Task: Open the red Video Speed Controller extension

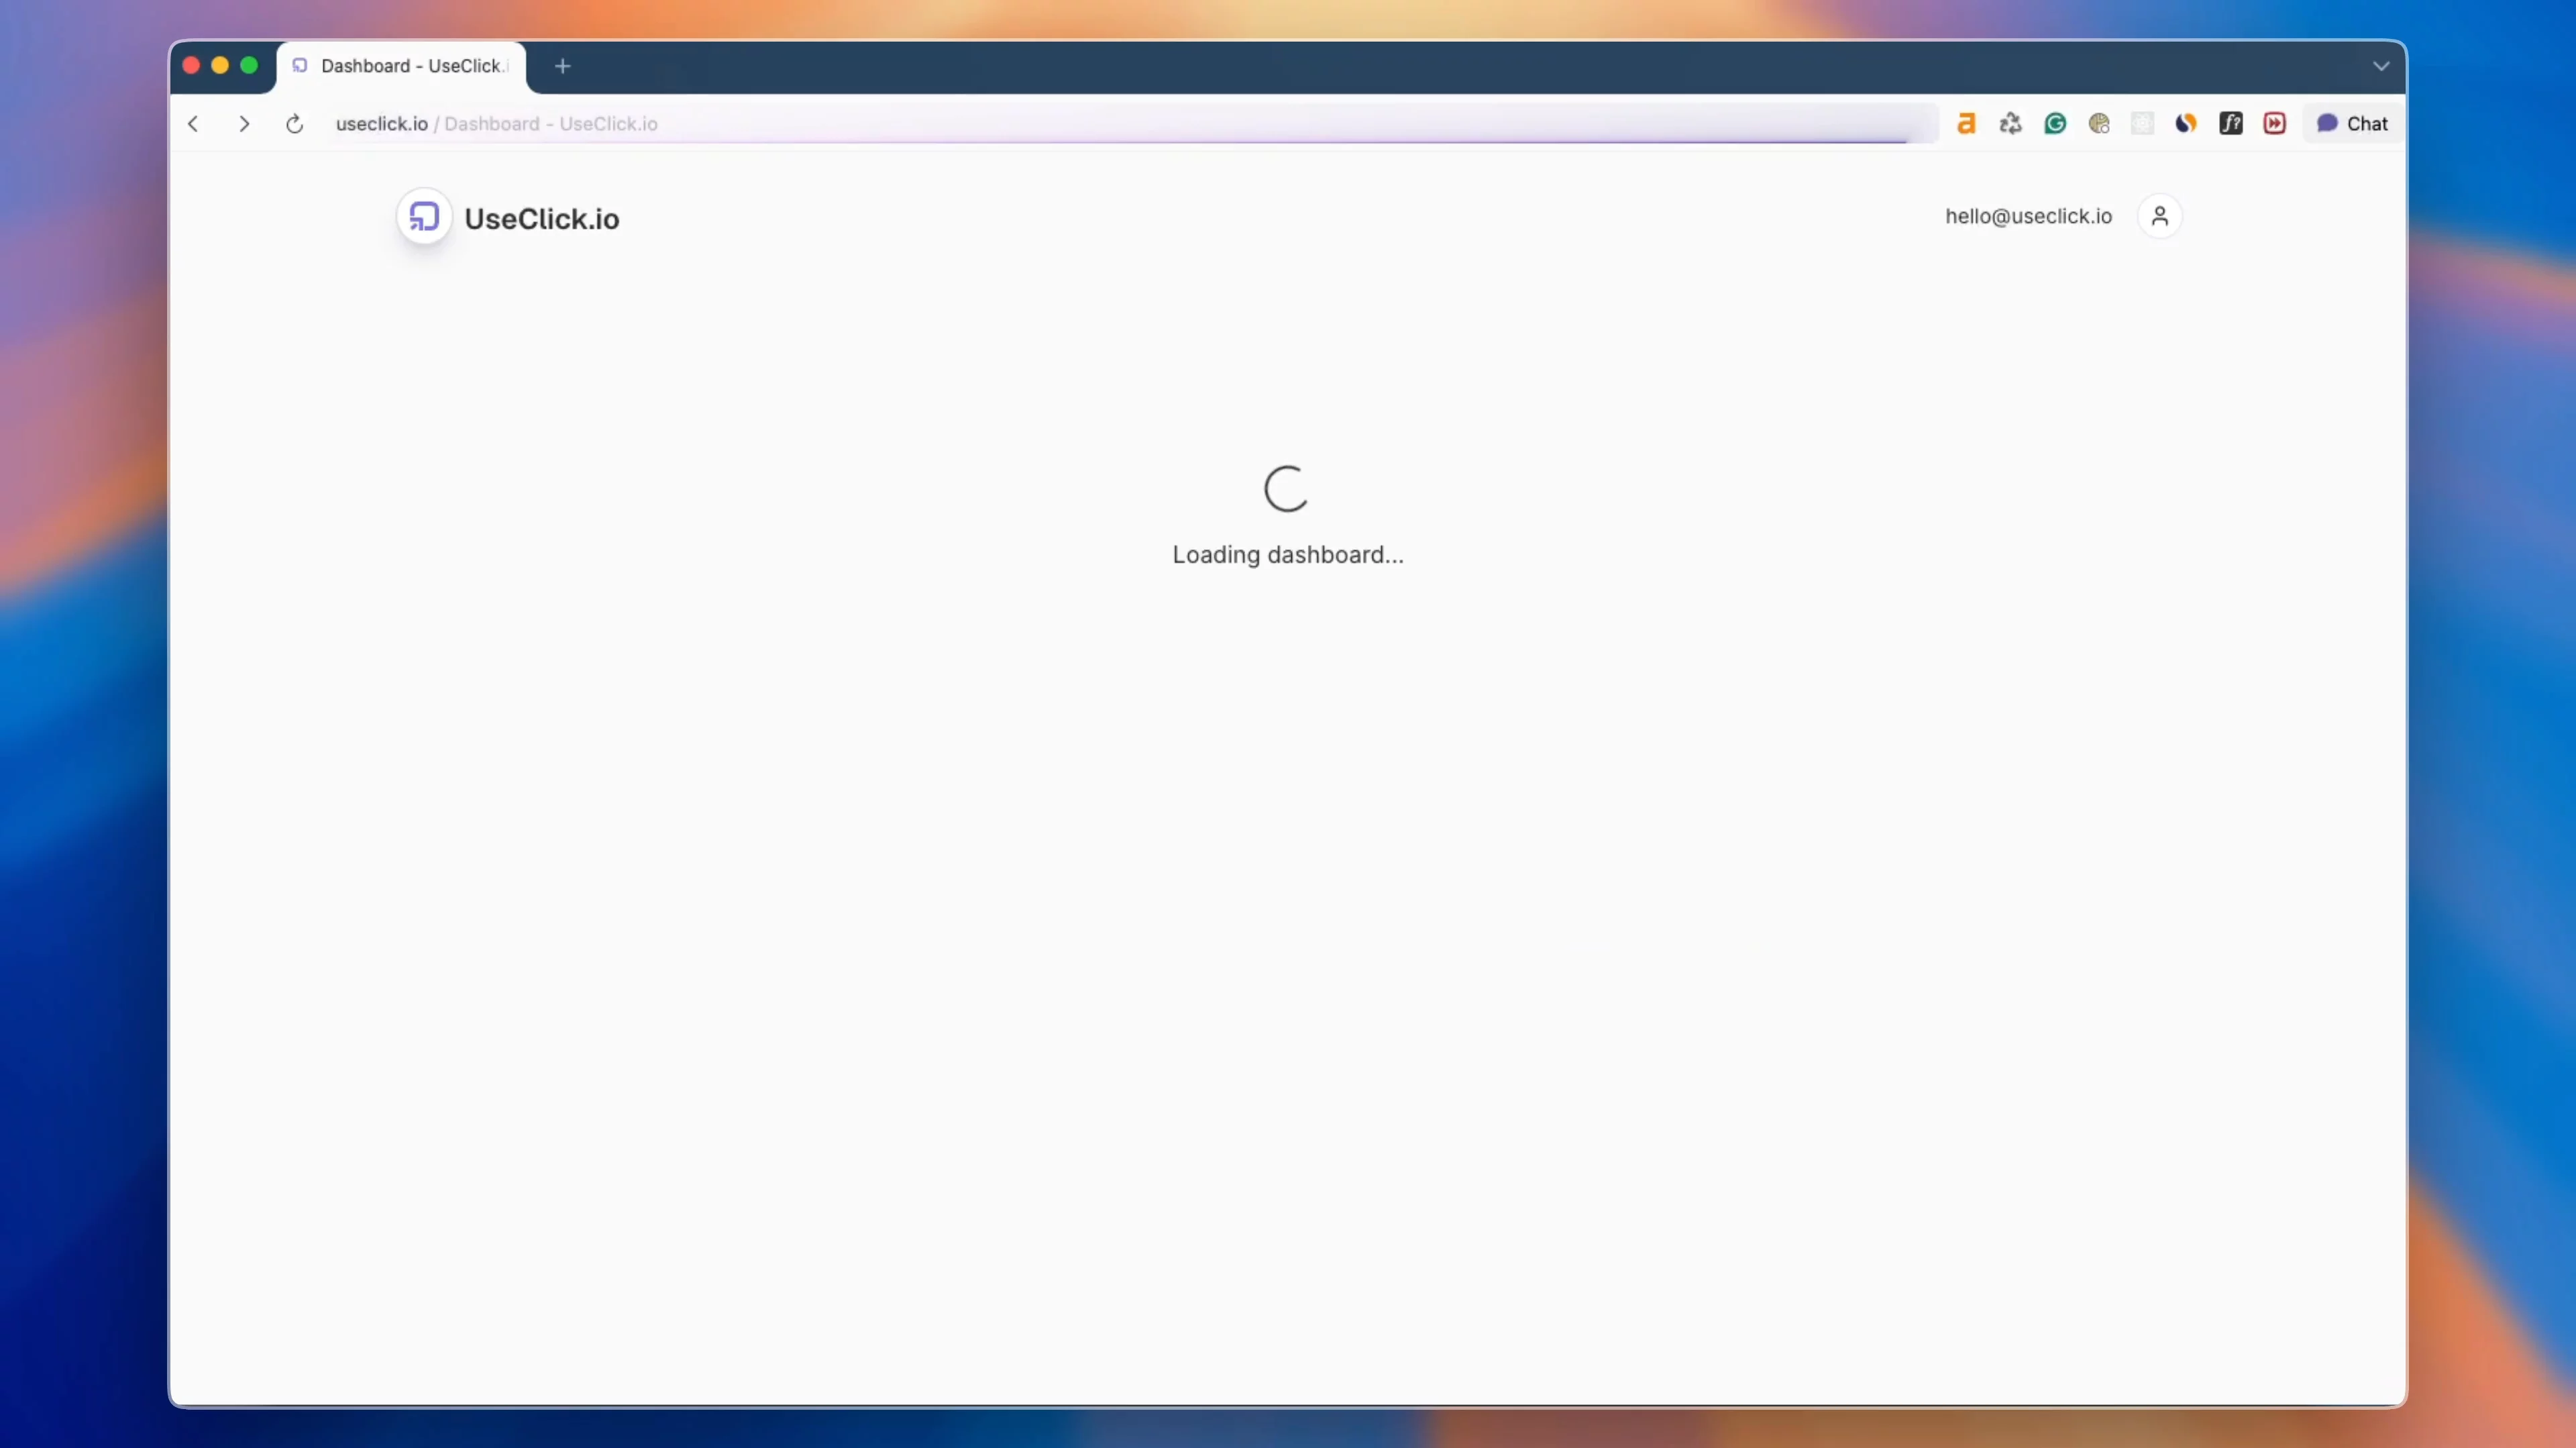Action: coord(2275,123)
